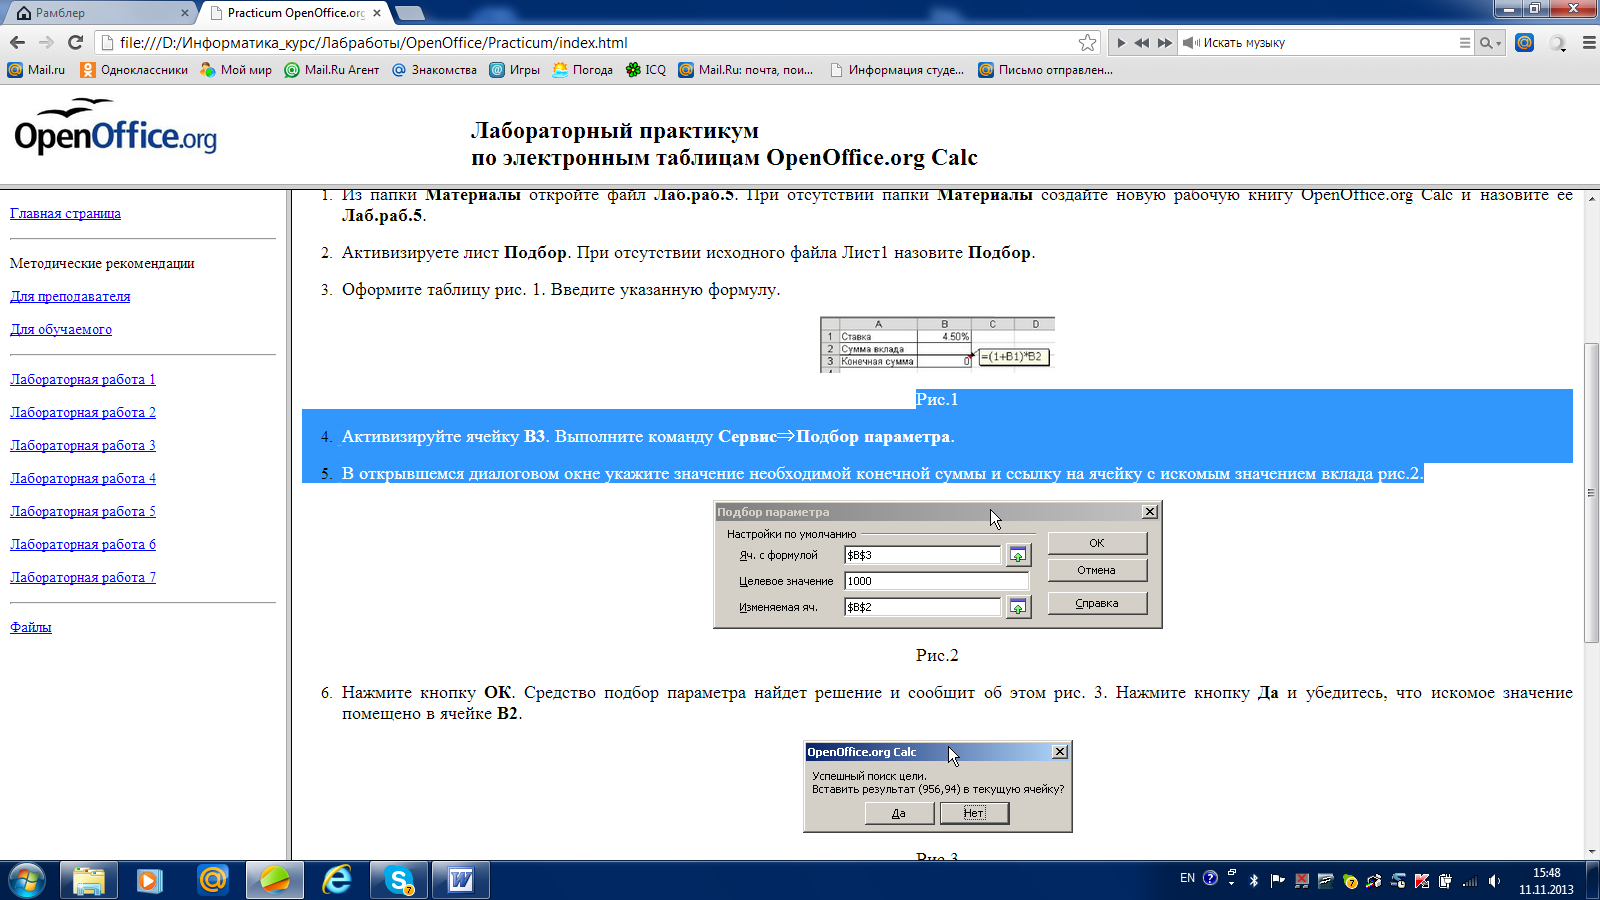Image resolution: width=1600 pixels, height=900 pixels.
Task: Open the Файлы link
Action: point(30,627)
